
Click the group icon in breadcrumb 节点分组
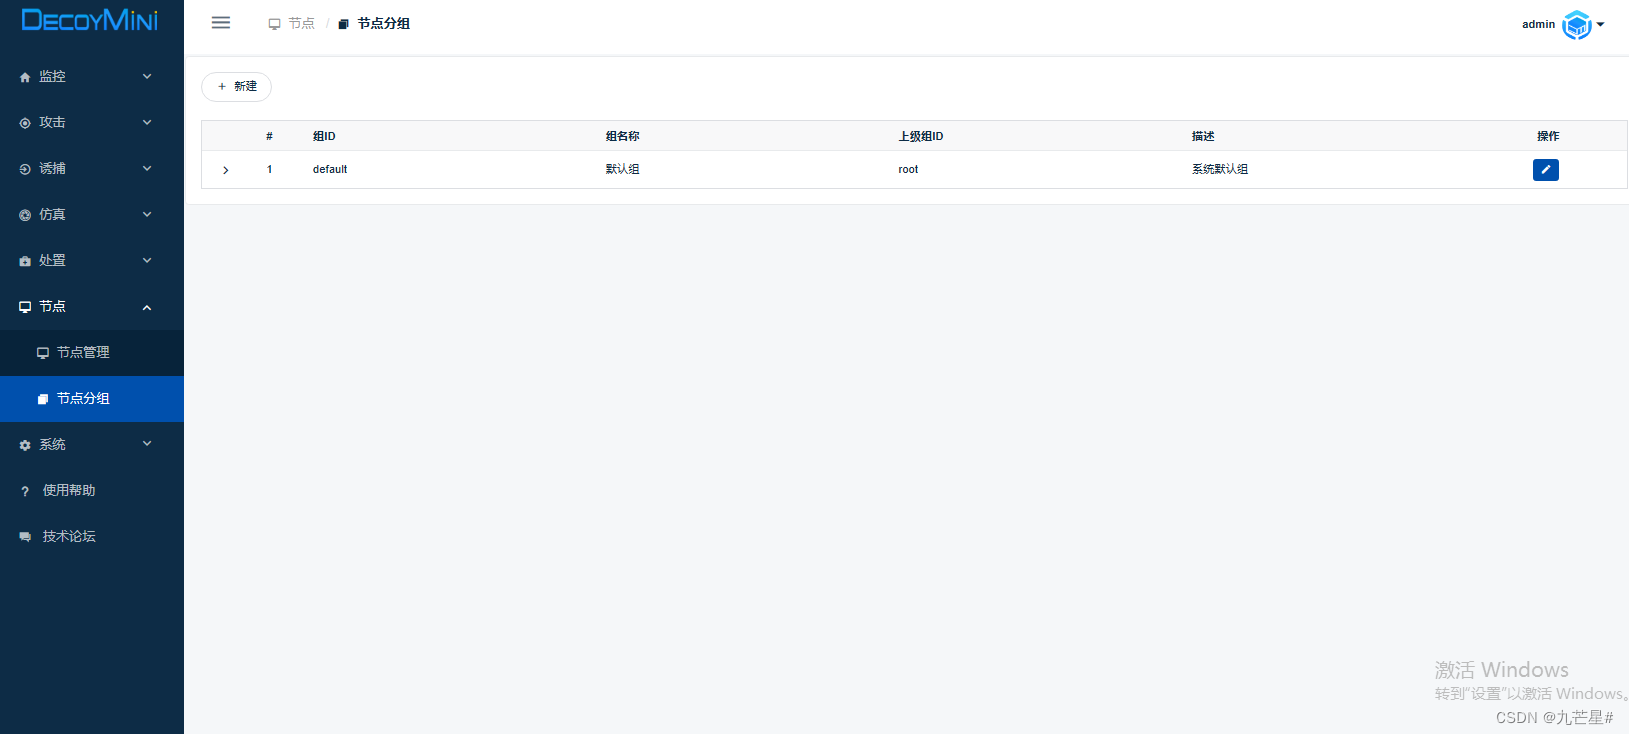click(x=343, y=24)
